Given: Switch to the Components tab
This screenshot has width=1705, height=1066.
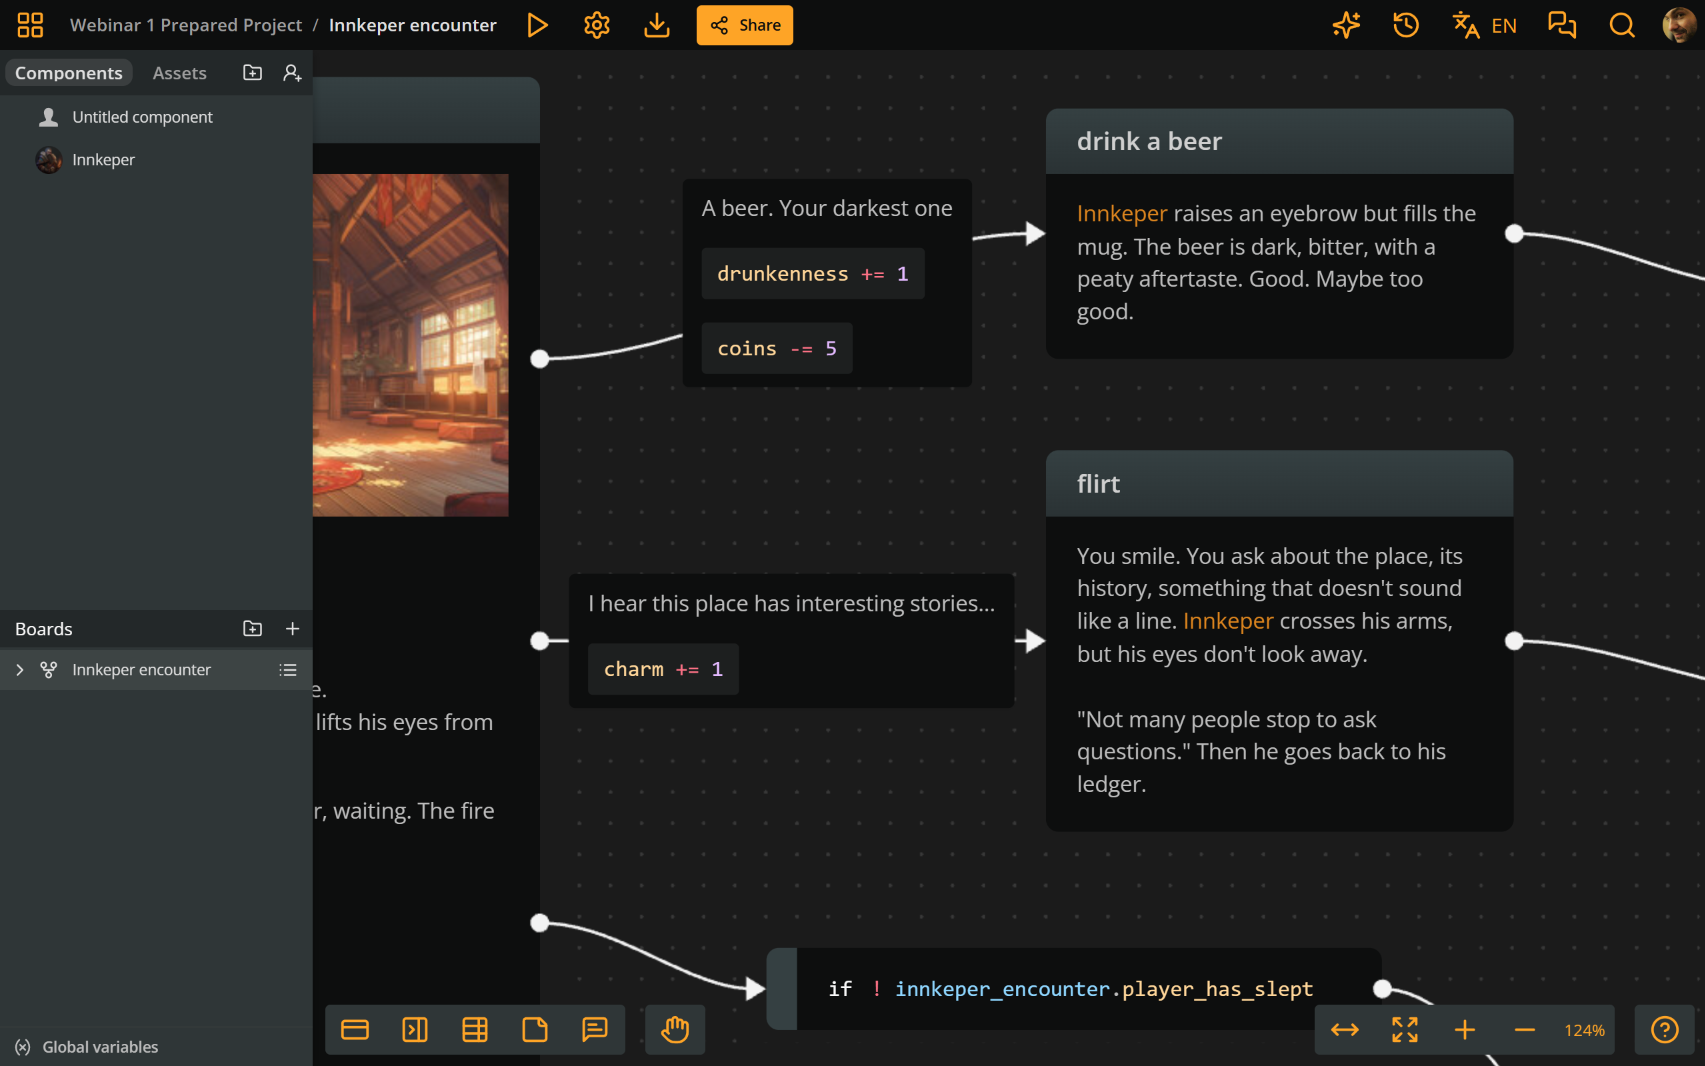Looking at the screenshot, I should (69, 73).
